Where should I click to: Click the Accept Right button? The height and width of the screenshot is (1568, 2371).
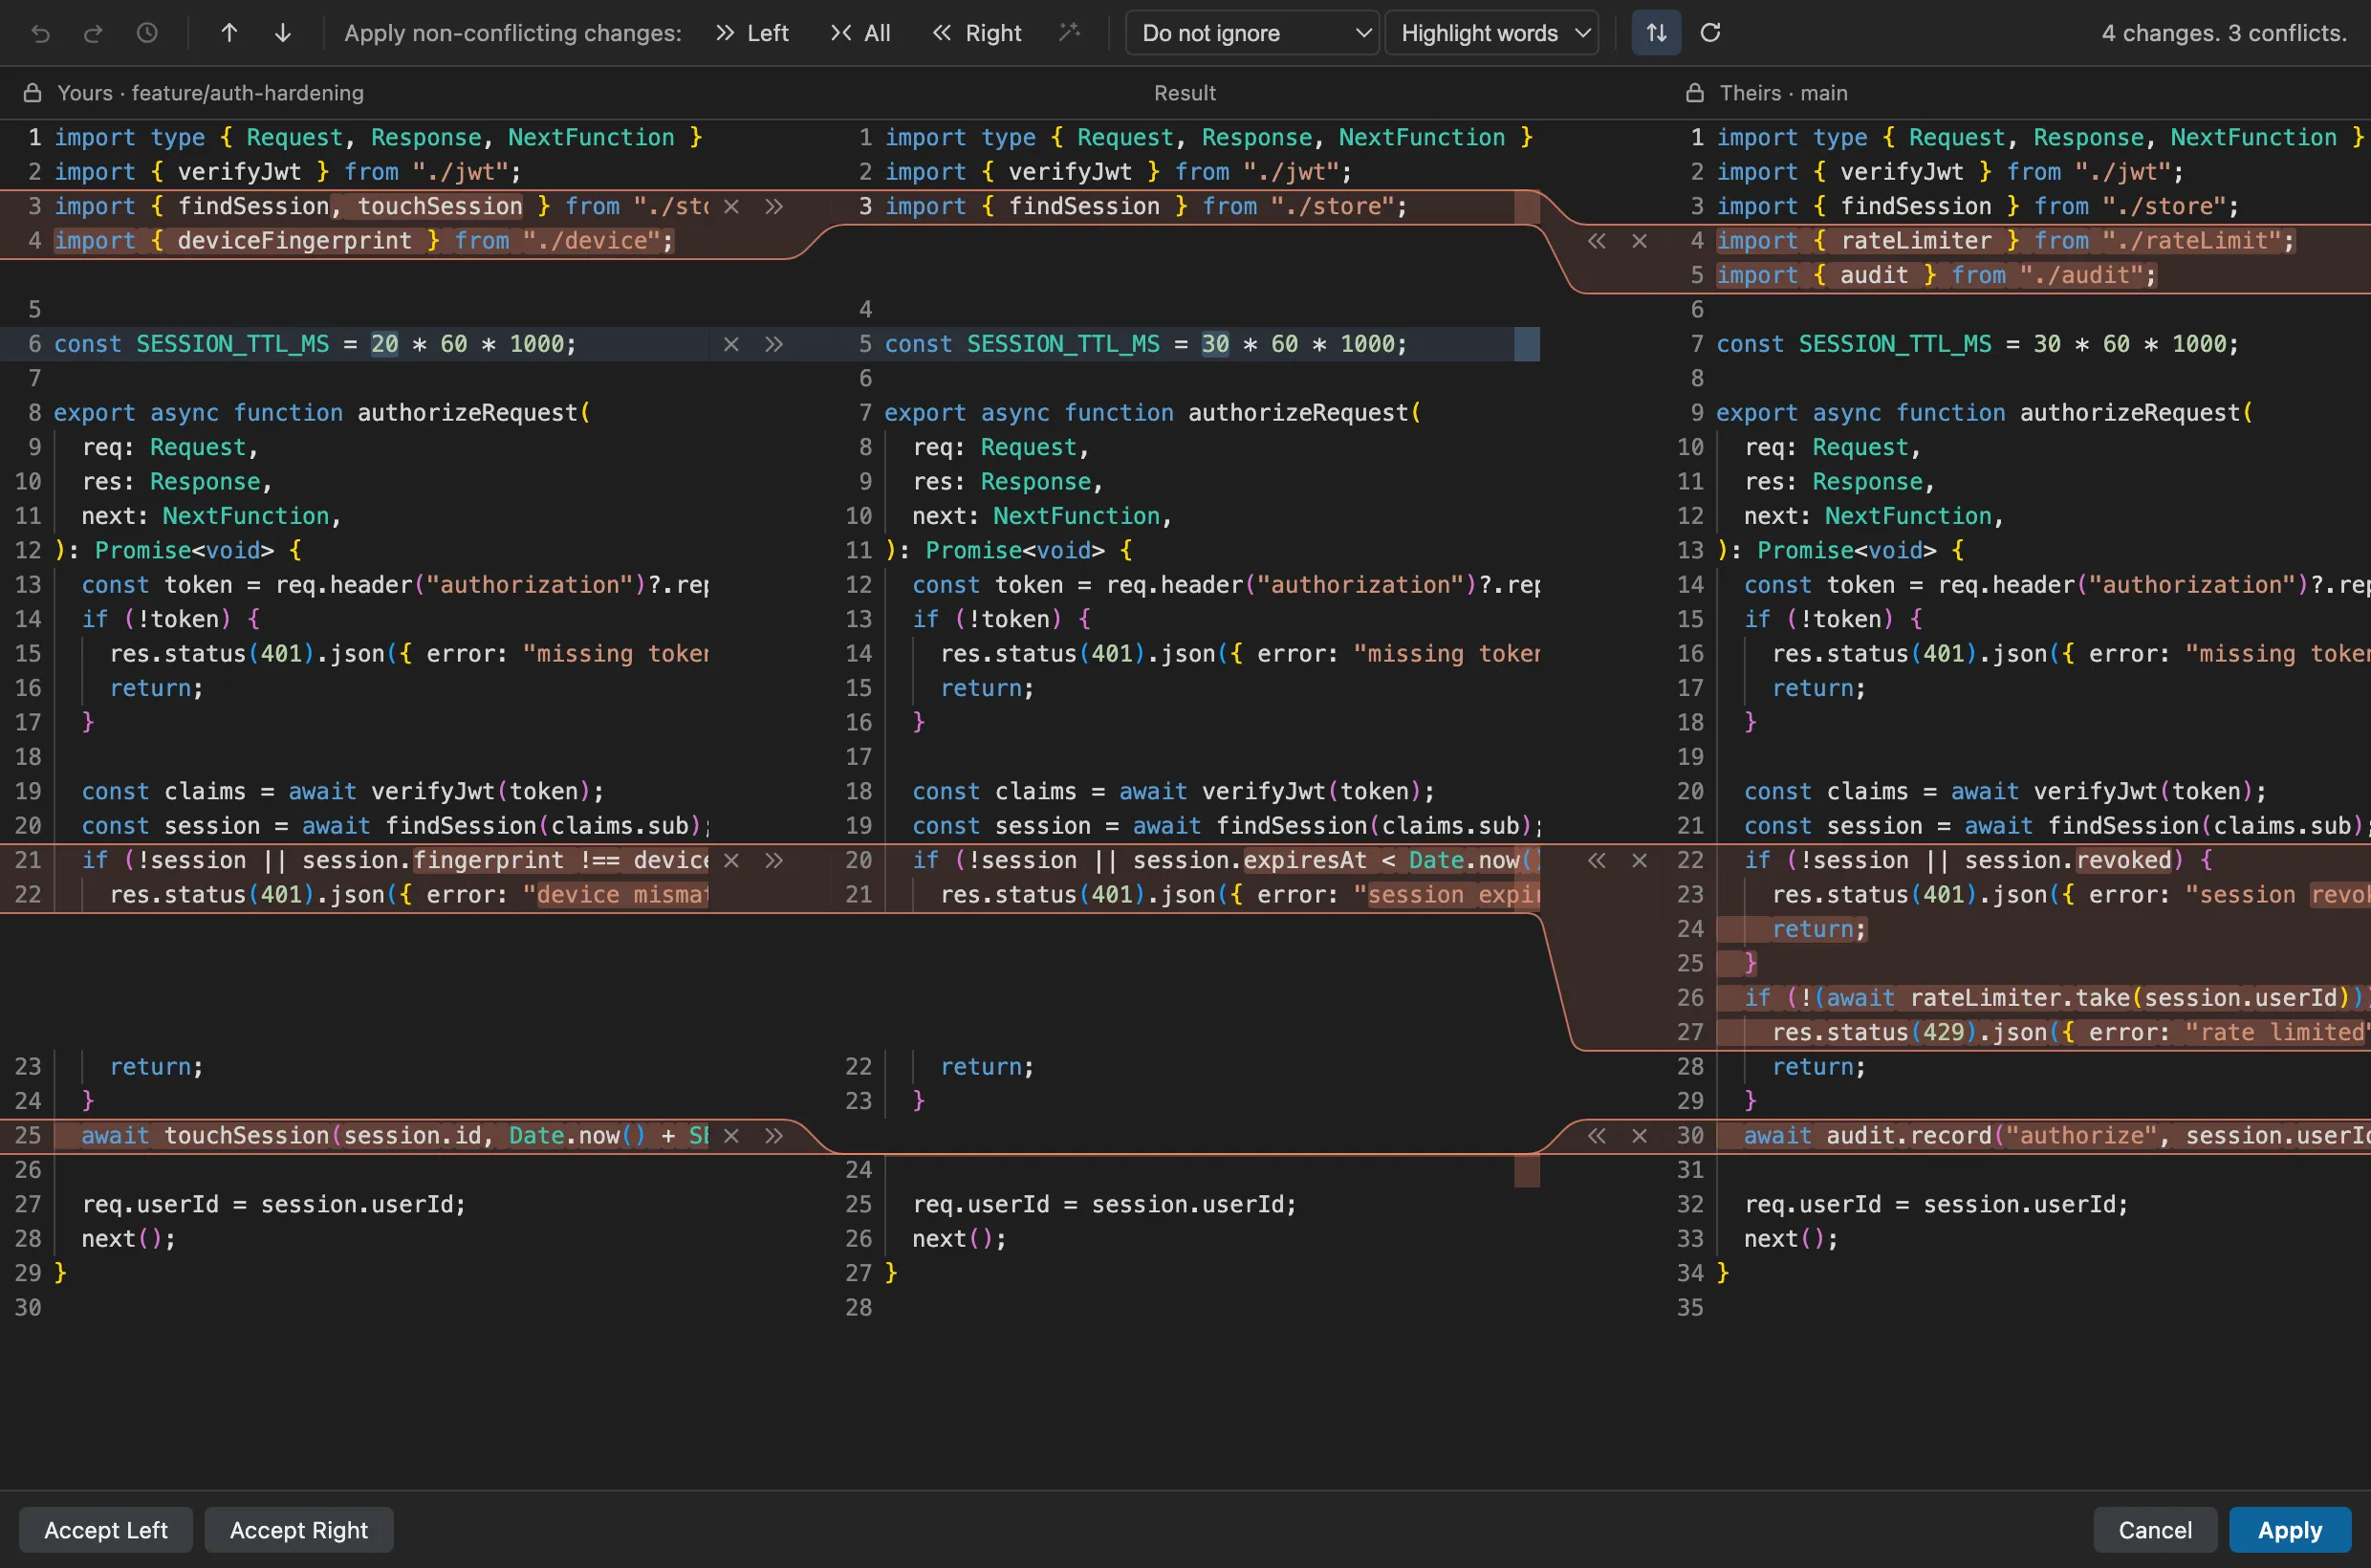click(299, 1530)
